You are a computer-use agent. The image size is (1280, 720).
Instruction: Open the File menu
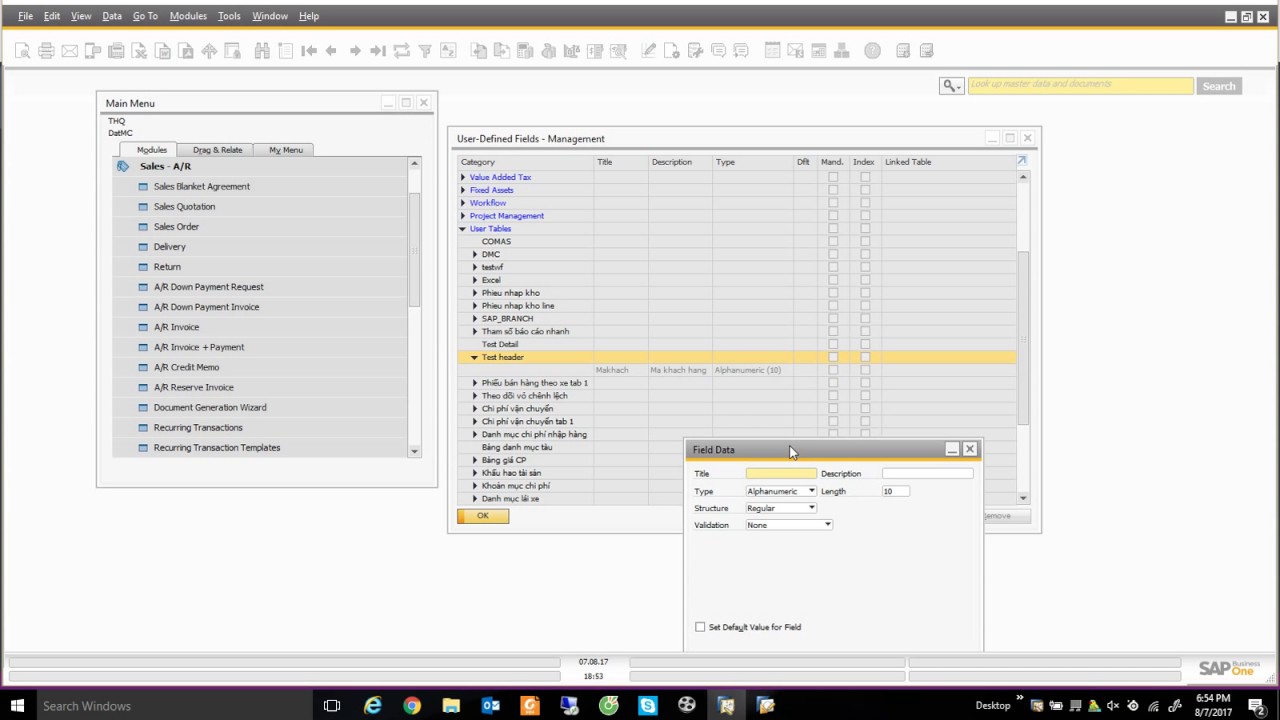(25, 16)
